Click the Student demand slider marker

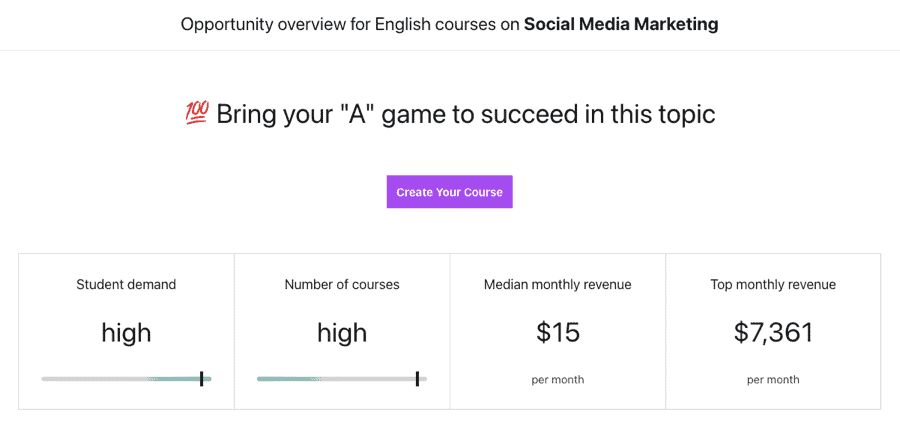pyautogui.click(x=201, y=379)
